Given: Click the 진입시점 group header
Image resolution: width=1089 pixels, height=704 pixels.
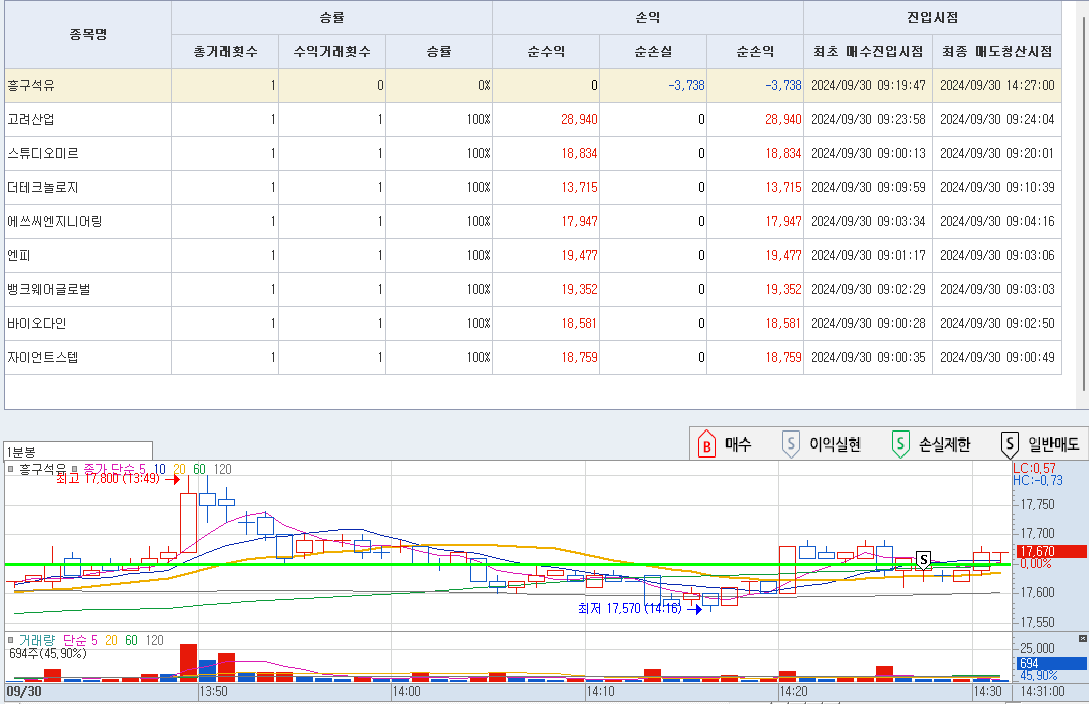Looking at the screenshot, I should pyautogui.click(x=932, y=17).
